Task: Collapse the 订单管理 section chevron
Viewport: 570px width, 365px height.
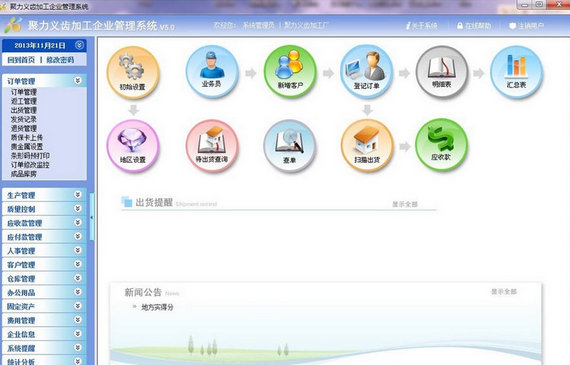Action: (78, 81)
